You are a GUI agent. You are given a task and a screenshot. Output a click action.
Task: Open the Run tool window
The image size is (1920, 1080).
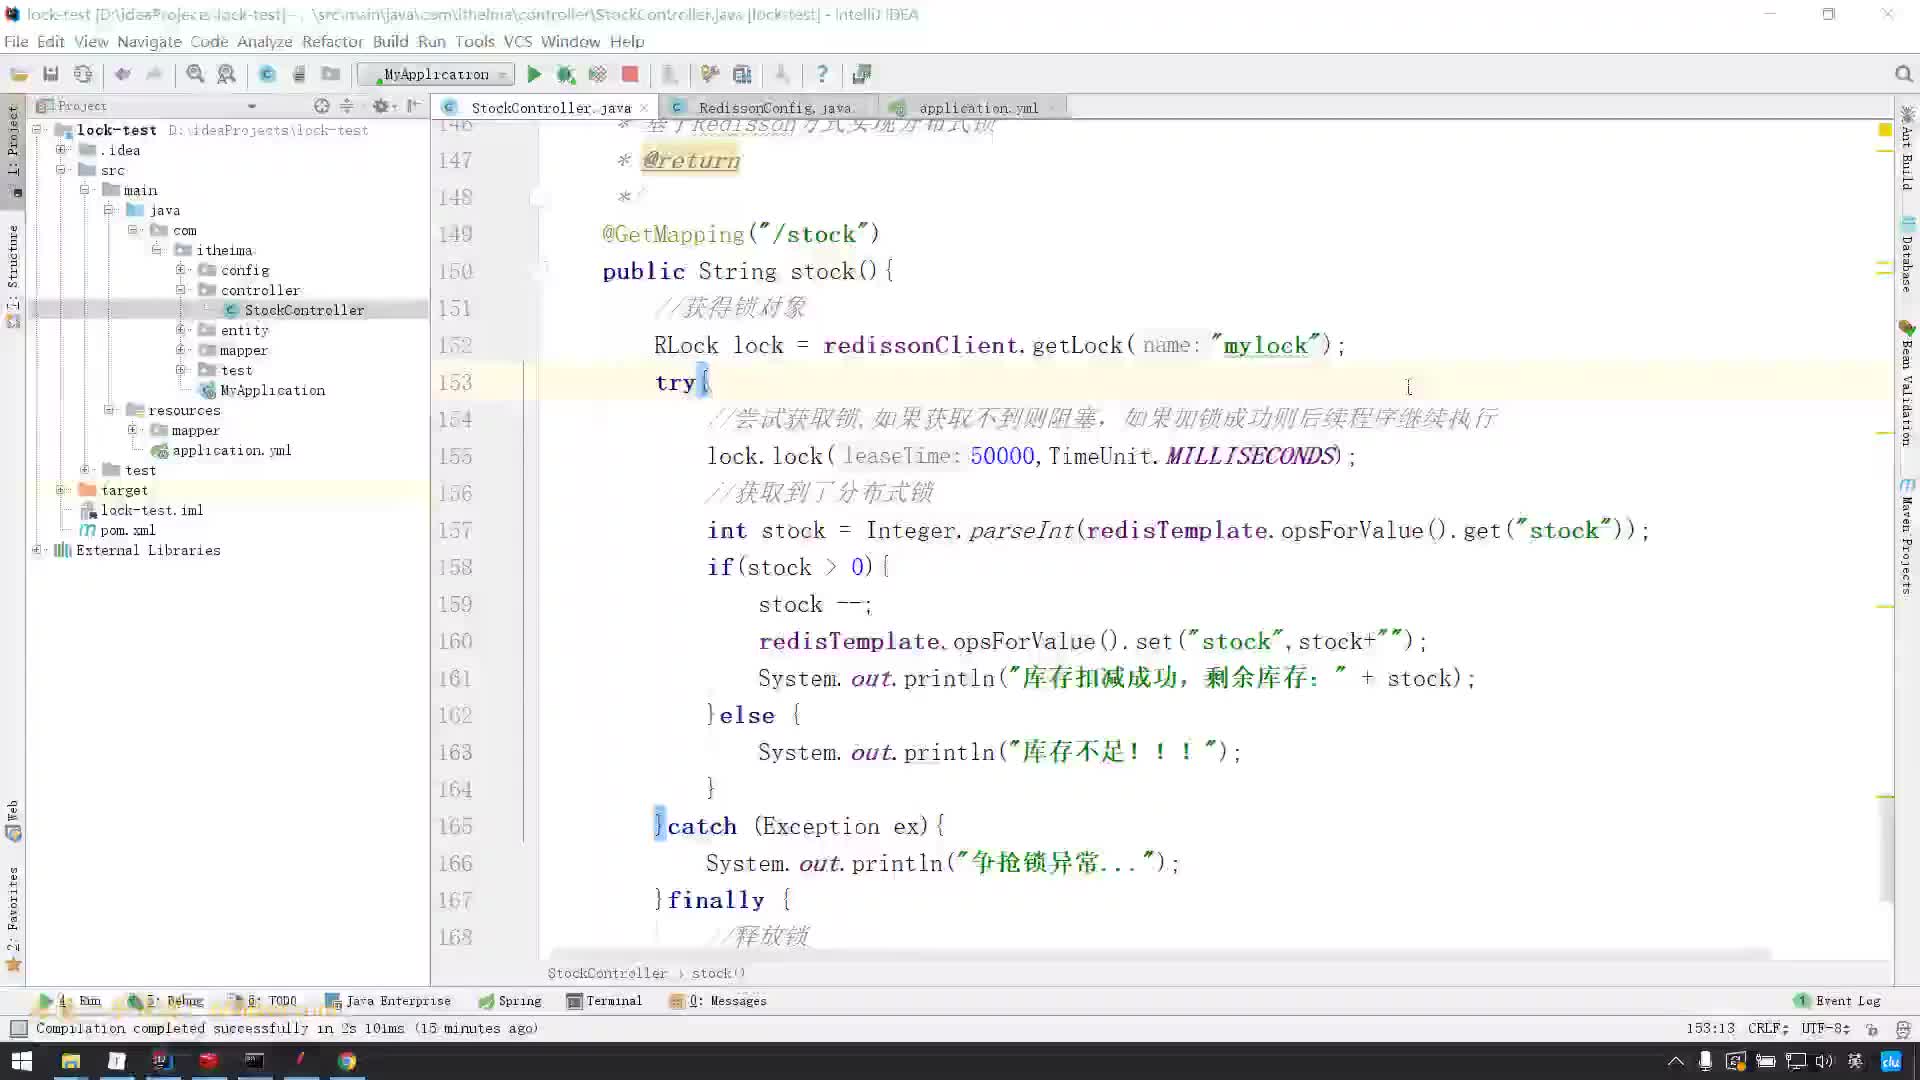pyautogui.click(x=70, y=1001)
